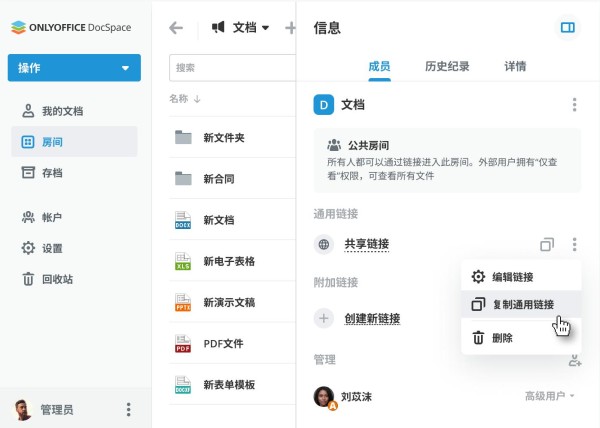Click 创建新链接 link
The width and height of the screenshot is (600, 428).
[x=372, y=318]
